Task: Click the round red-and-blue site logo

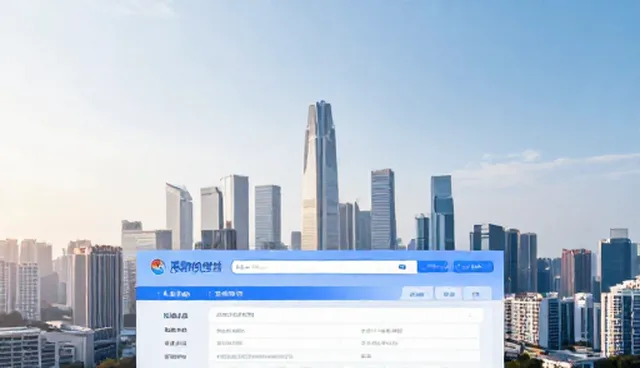Action: [x=158, y=267]
